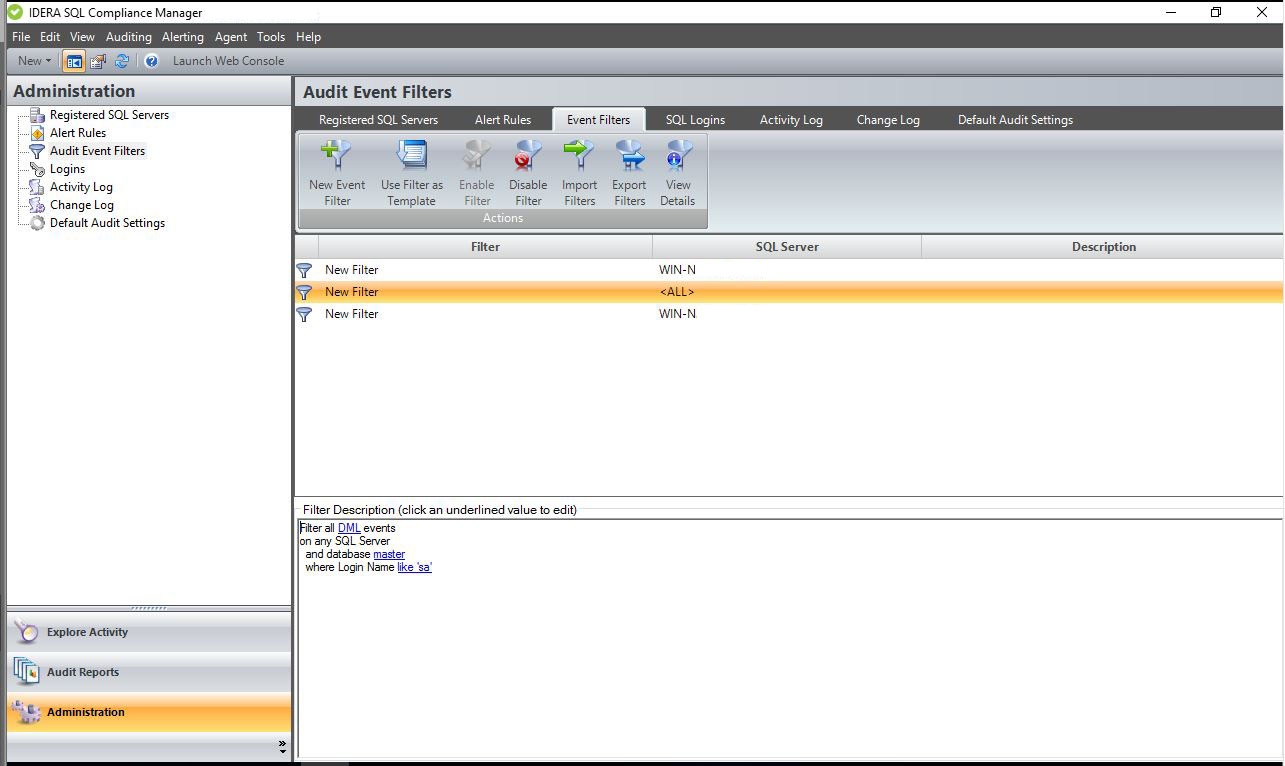Click Launch Web Console button
1285x766 pixels.
coord(228,61)
